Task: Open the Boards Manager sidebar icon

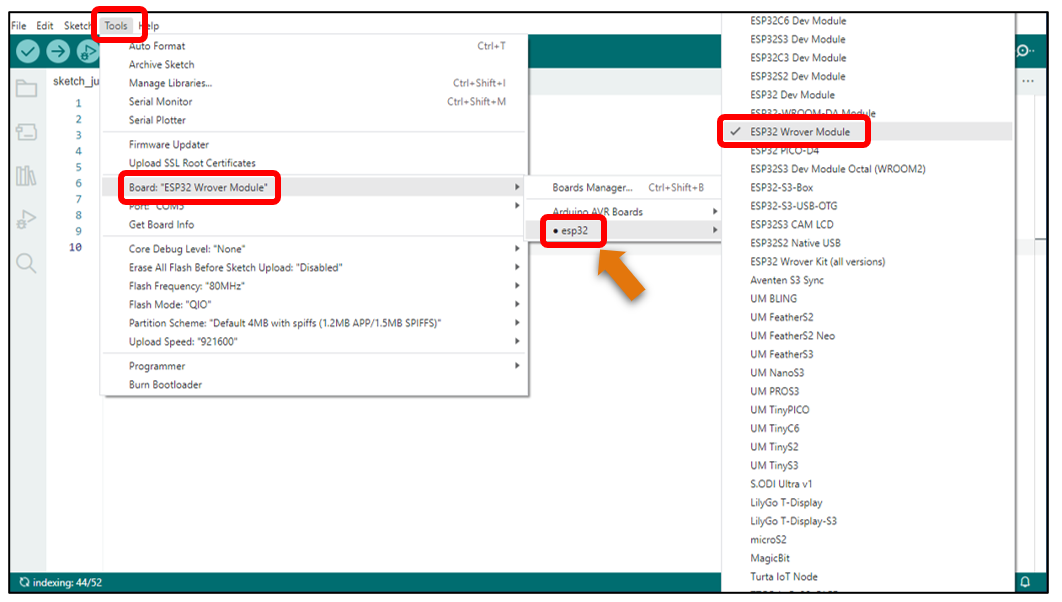Action: [26, 131]
